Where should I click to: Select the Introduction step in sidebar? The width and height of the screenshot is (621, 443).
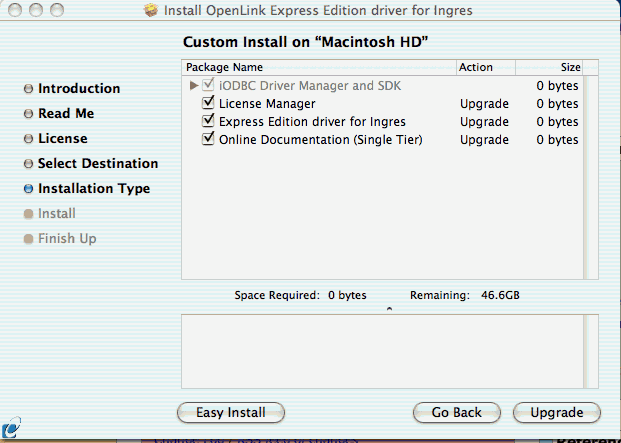click(79, 88)
